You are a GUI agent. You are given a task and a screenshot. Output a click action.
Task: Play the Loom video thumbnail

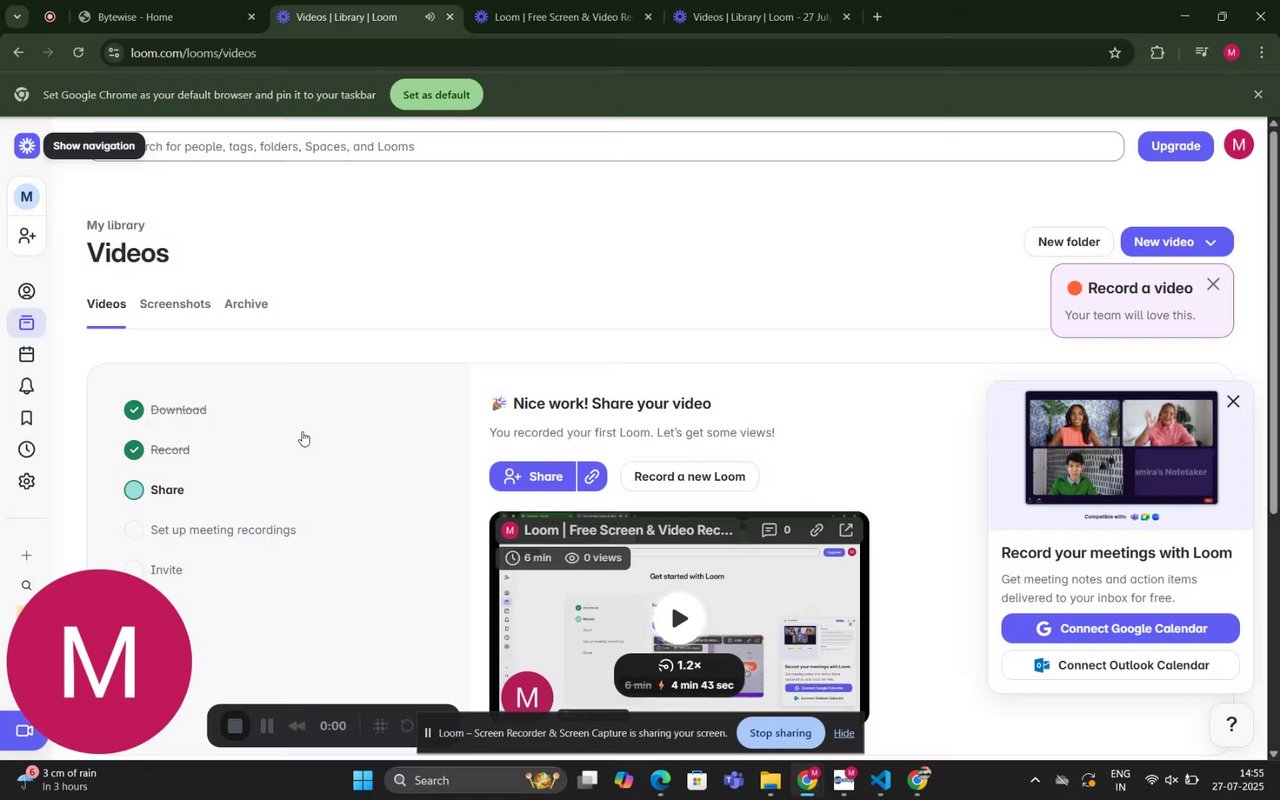coord(679,618)
